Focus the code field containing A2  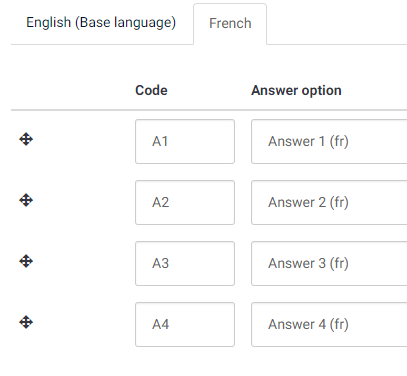click(185, 203)
